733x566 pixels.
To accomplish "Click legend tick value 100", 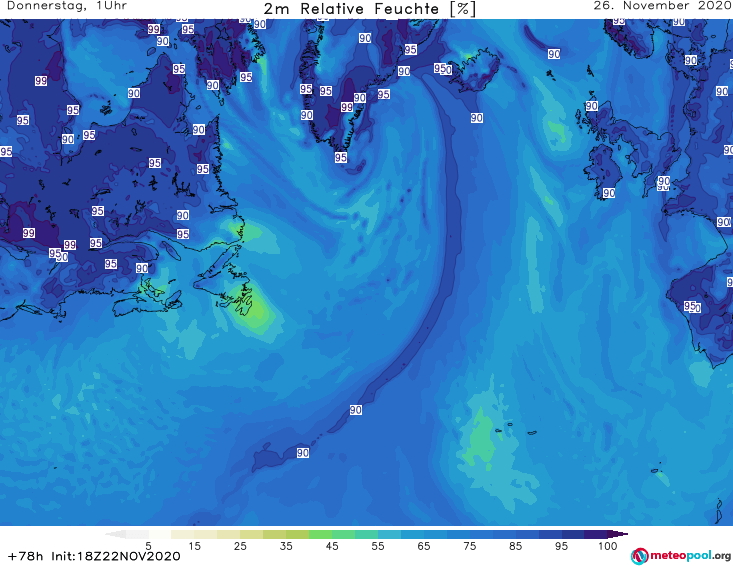I will (x=608, y=546).
